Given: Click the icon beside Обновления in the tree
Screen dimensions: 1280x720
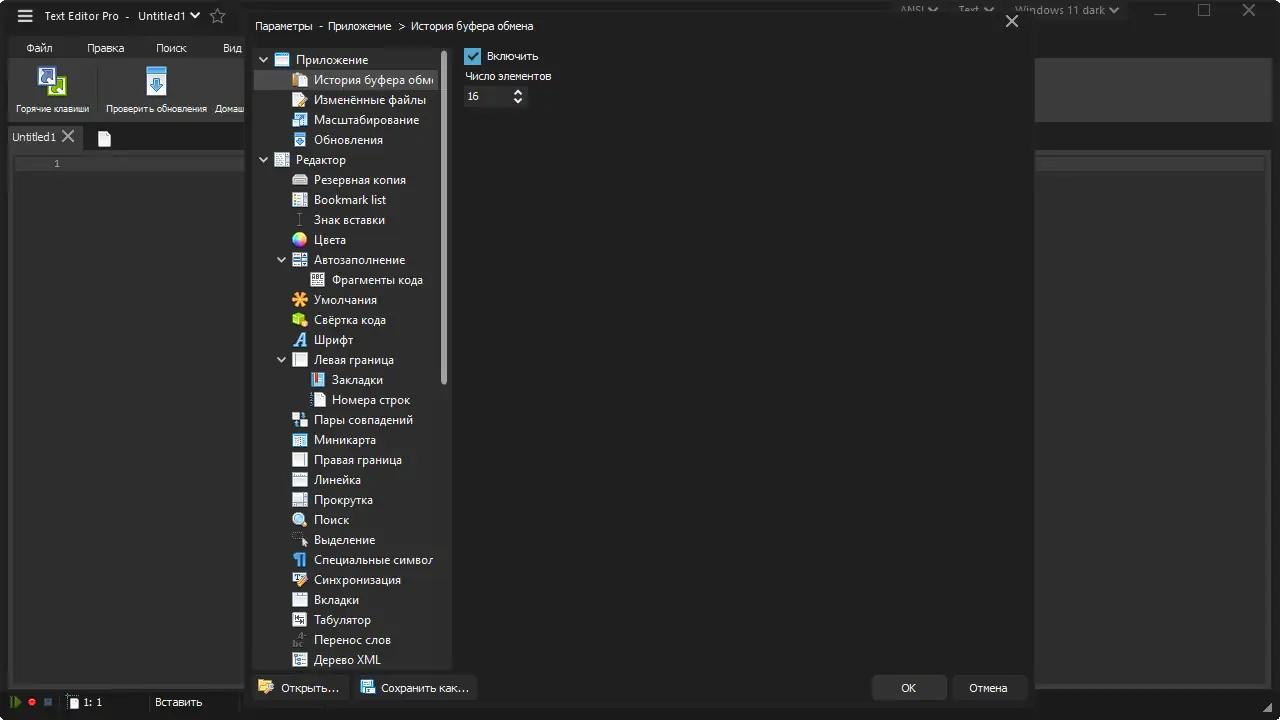Looking at the screenshot, I should click(x=299, y=140).
